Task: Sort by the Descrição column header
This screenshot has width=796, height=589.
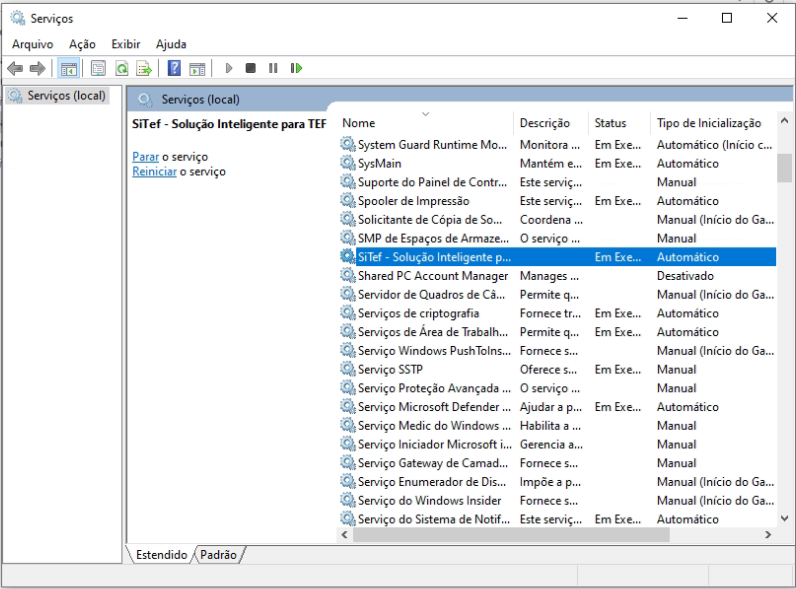Action: [551, 123]
